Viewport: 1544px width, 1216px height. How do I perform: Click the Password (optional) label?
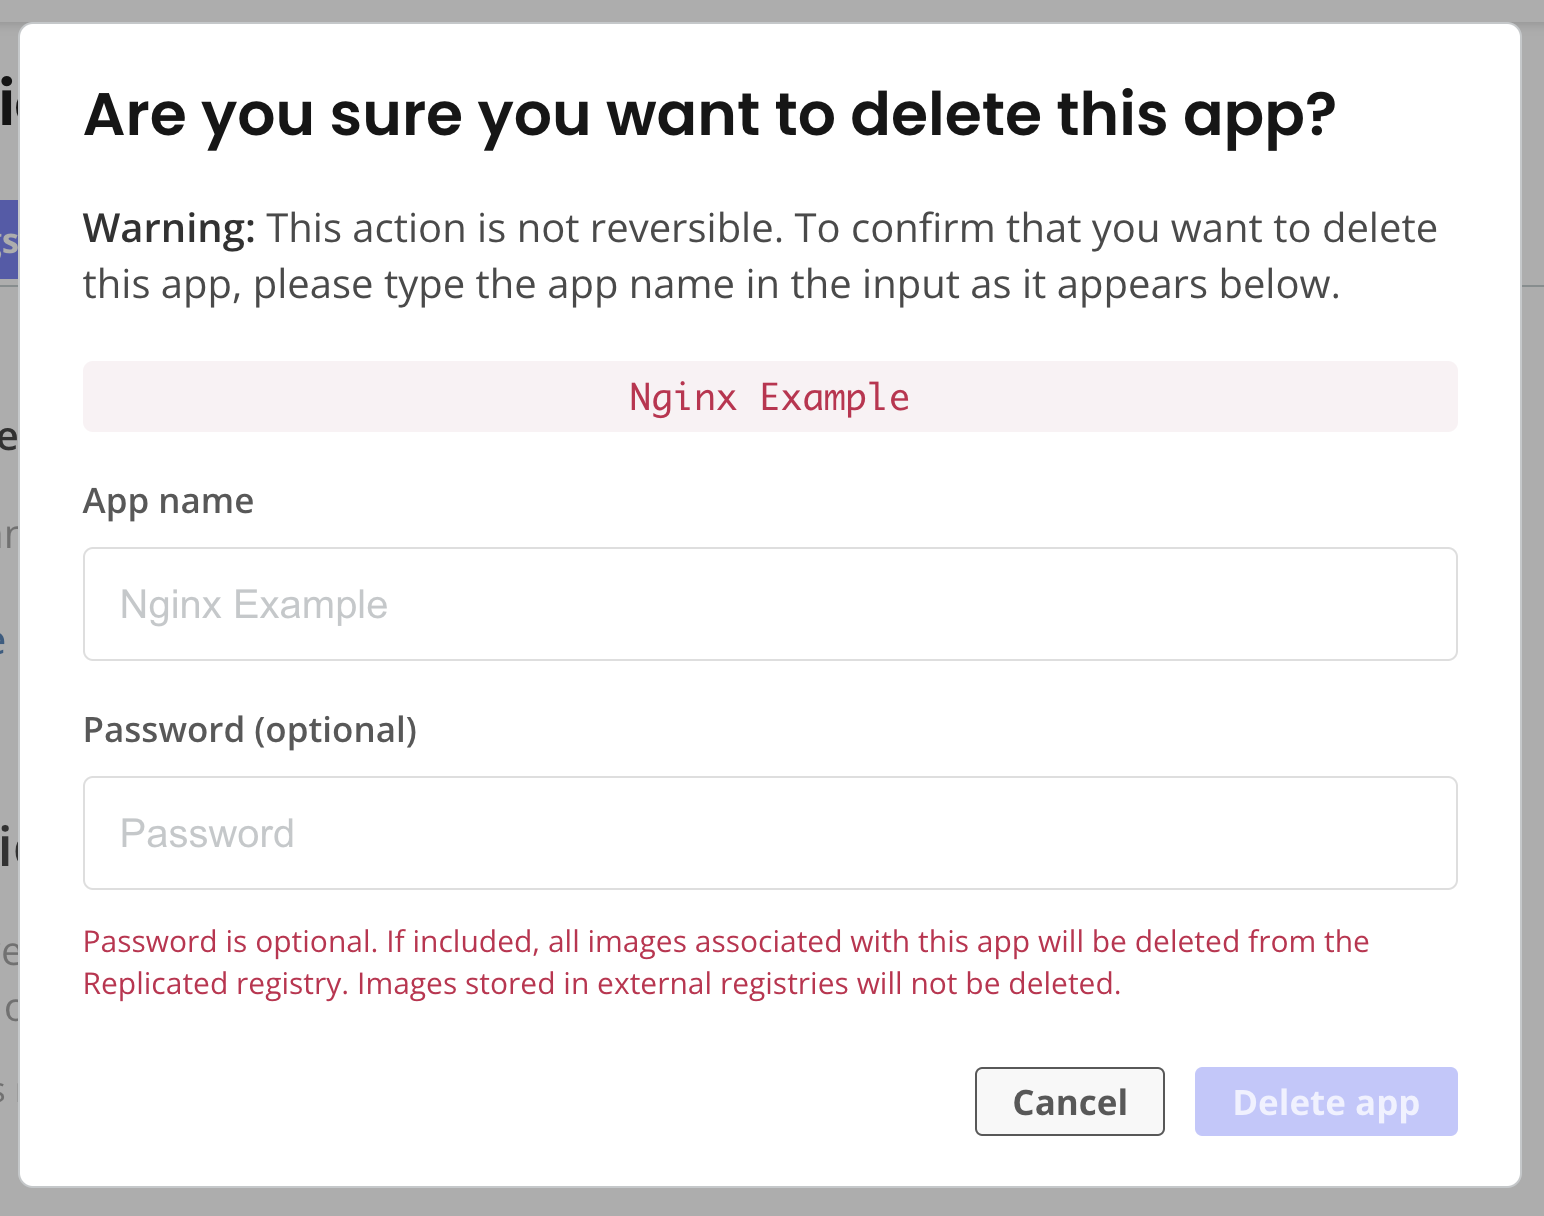[x=250, y=730]
